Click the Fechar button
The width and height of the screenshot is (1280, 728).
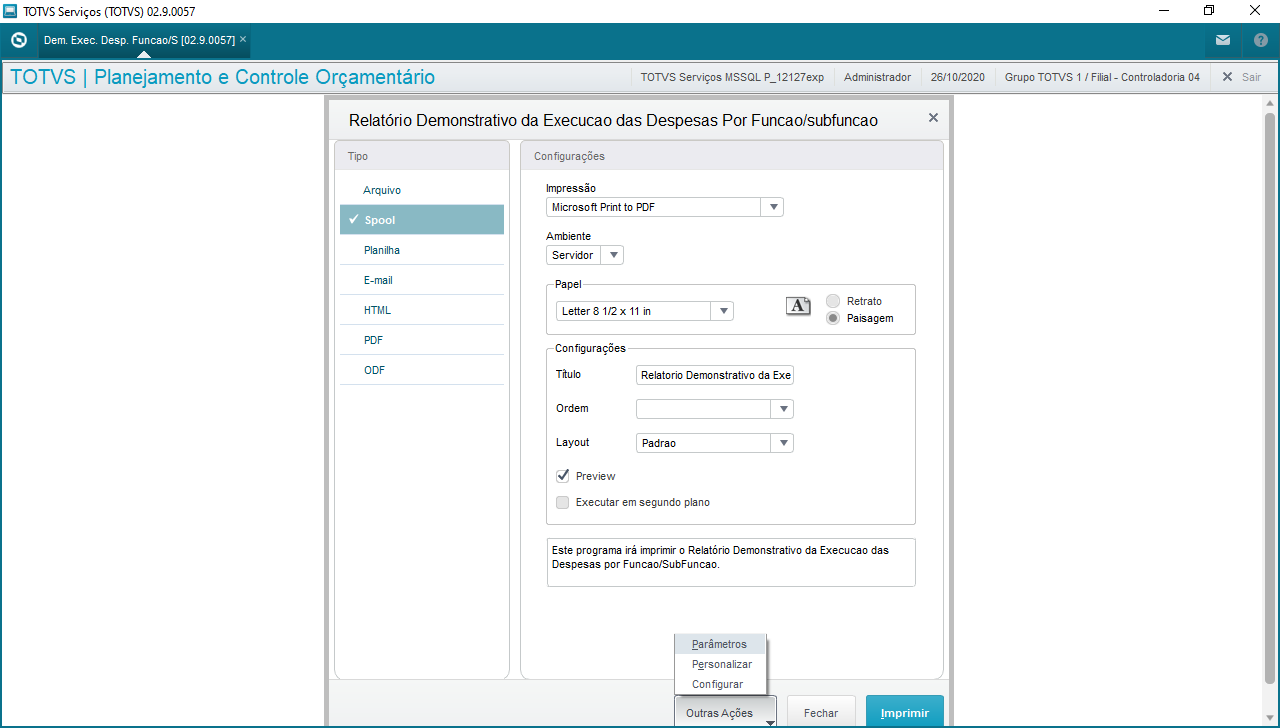821,713
